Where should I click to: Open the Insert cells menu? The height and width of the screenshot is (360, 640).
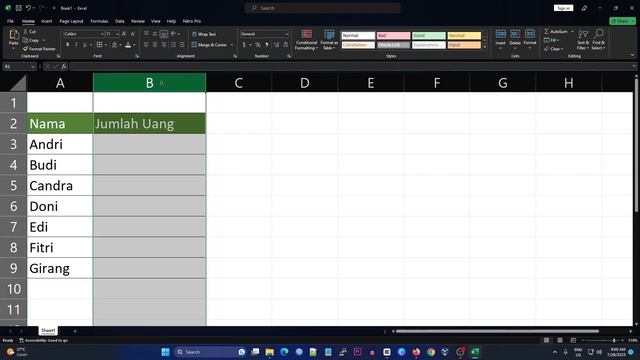pyautogui.click(x=500, y=39)
